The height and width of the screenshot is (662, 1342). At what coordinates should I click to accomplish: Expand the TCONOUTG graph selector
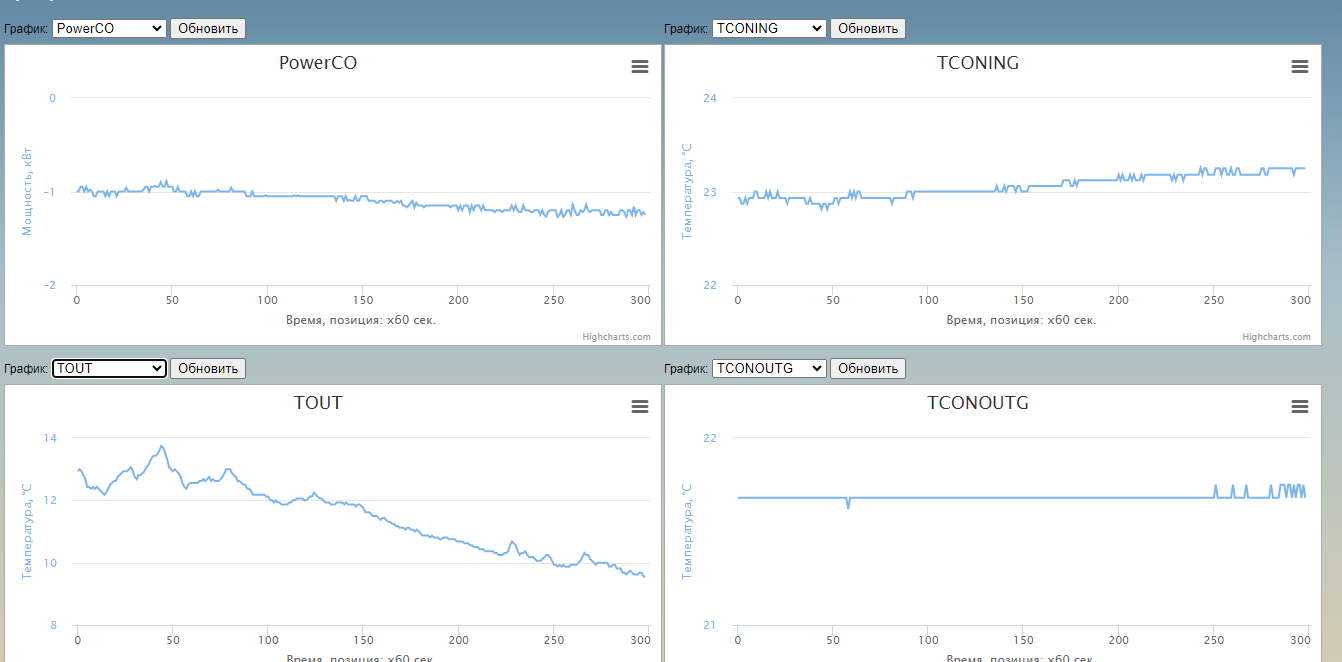(x=769, y=368)
